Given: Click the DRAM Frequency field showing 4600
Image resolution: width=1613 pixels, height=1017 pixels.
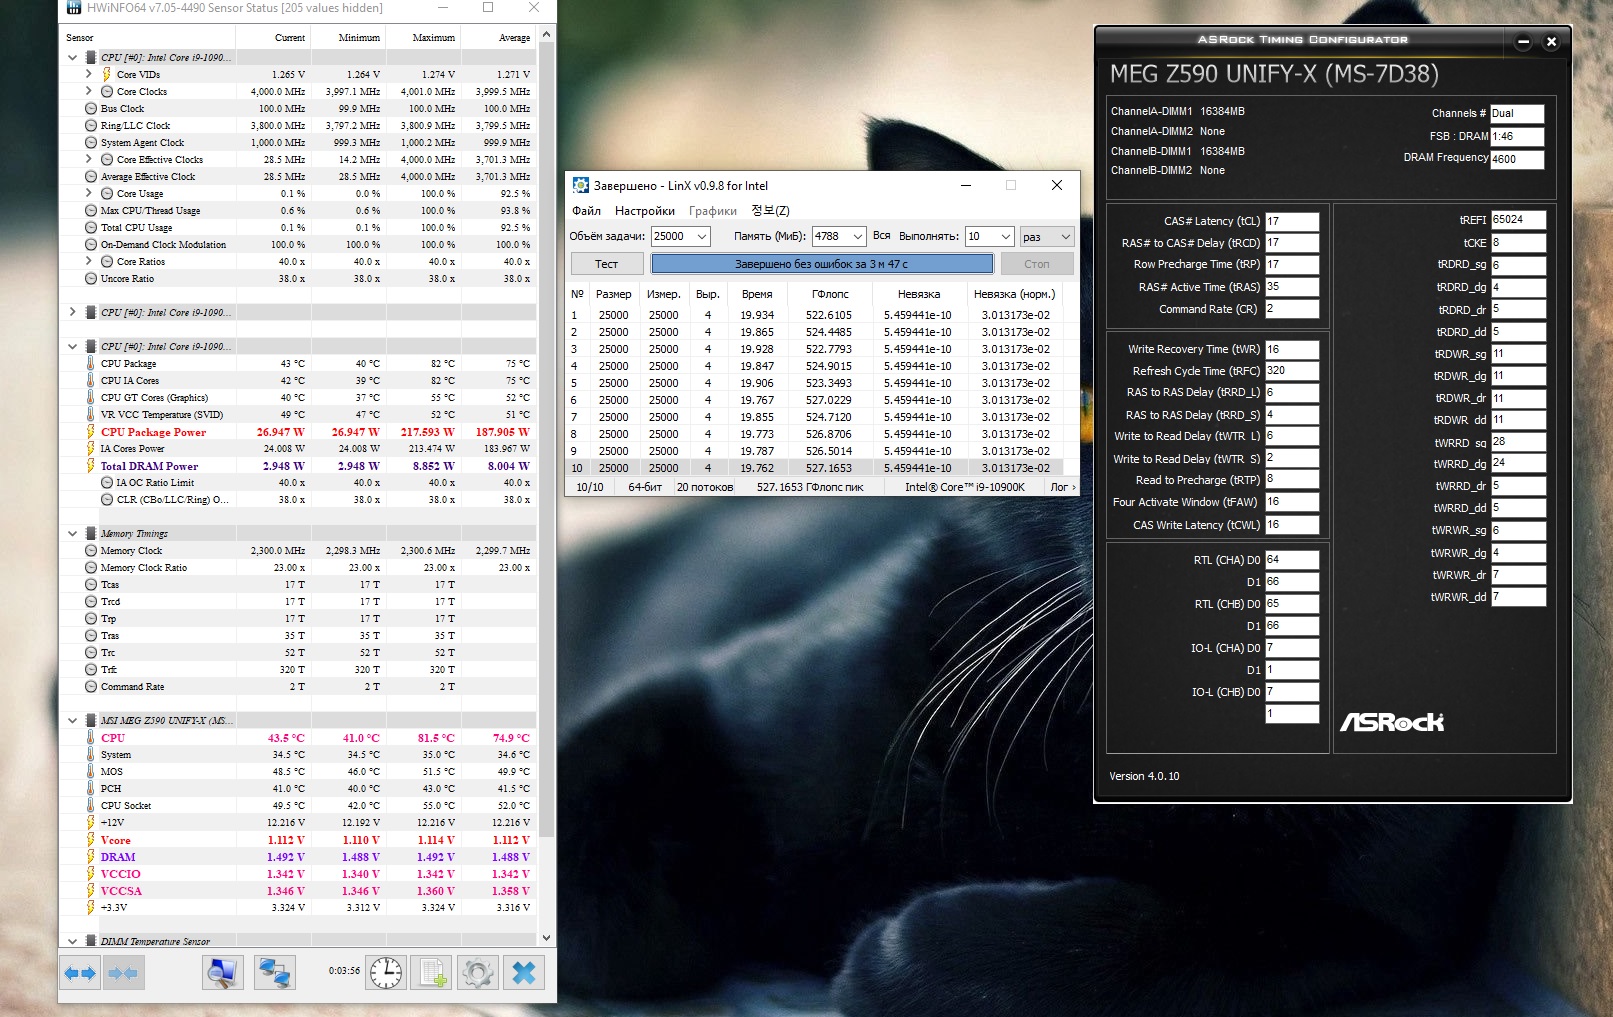Looking at the screenshot, I should click(x=1517, y=159).
